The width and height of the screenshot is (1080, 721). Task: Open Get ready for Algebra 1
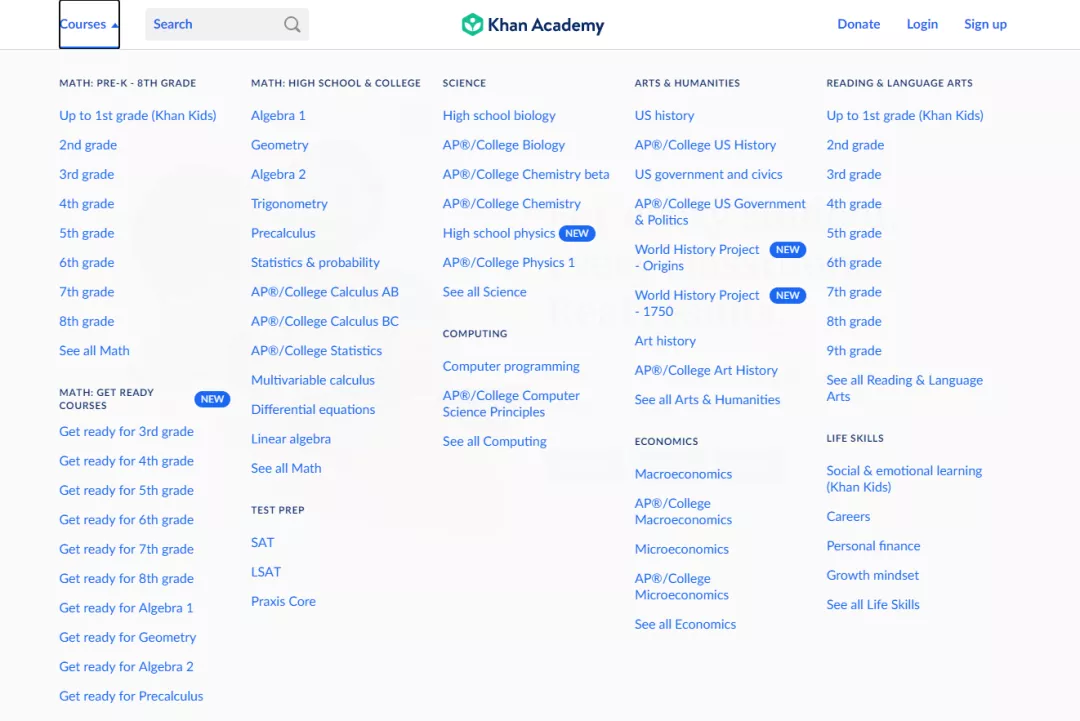tap(126, 608)
